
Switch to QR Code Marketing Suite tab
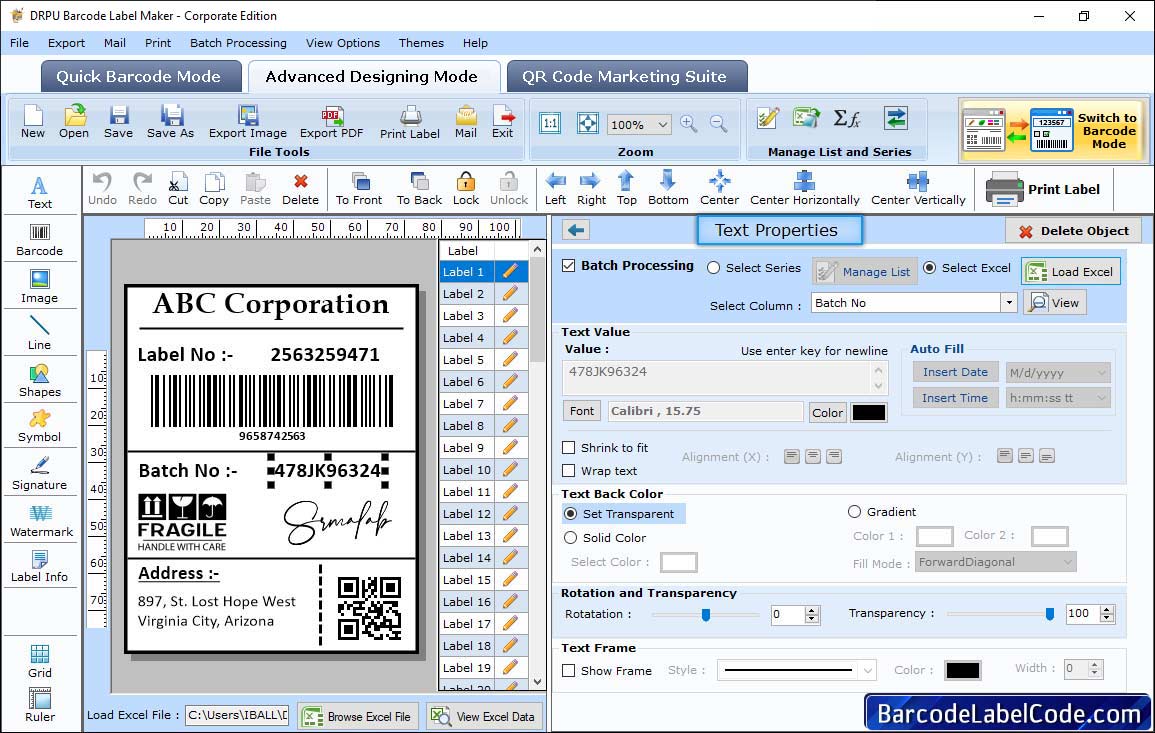pyautogui.click(x=627, y=77)
